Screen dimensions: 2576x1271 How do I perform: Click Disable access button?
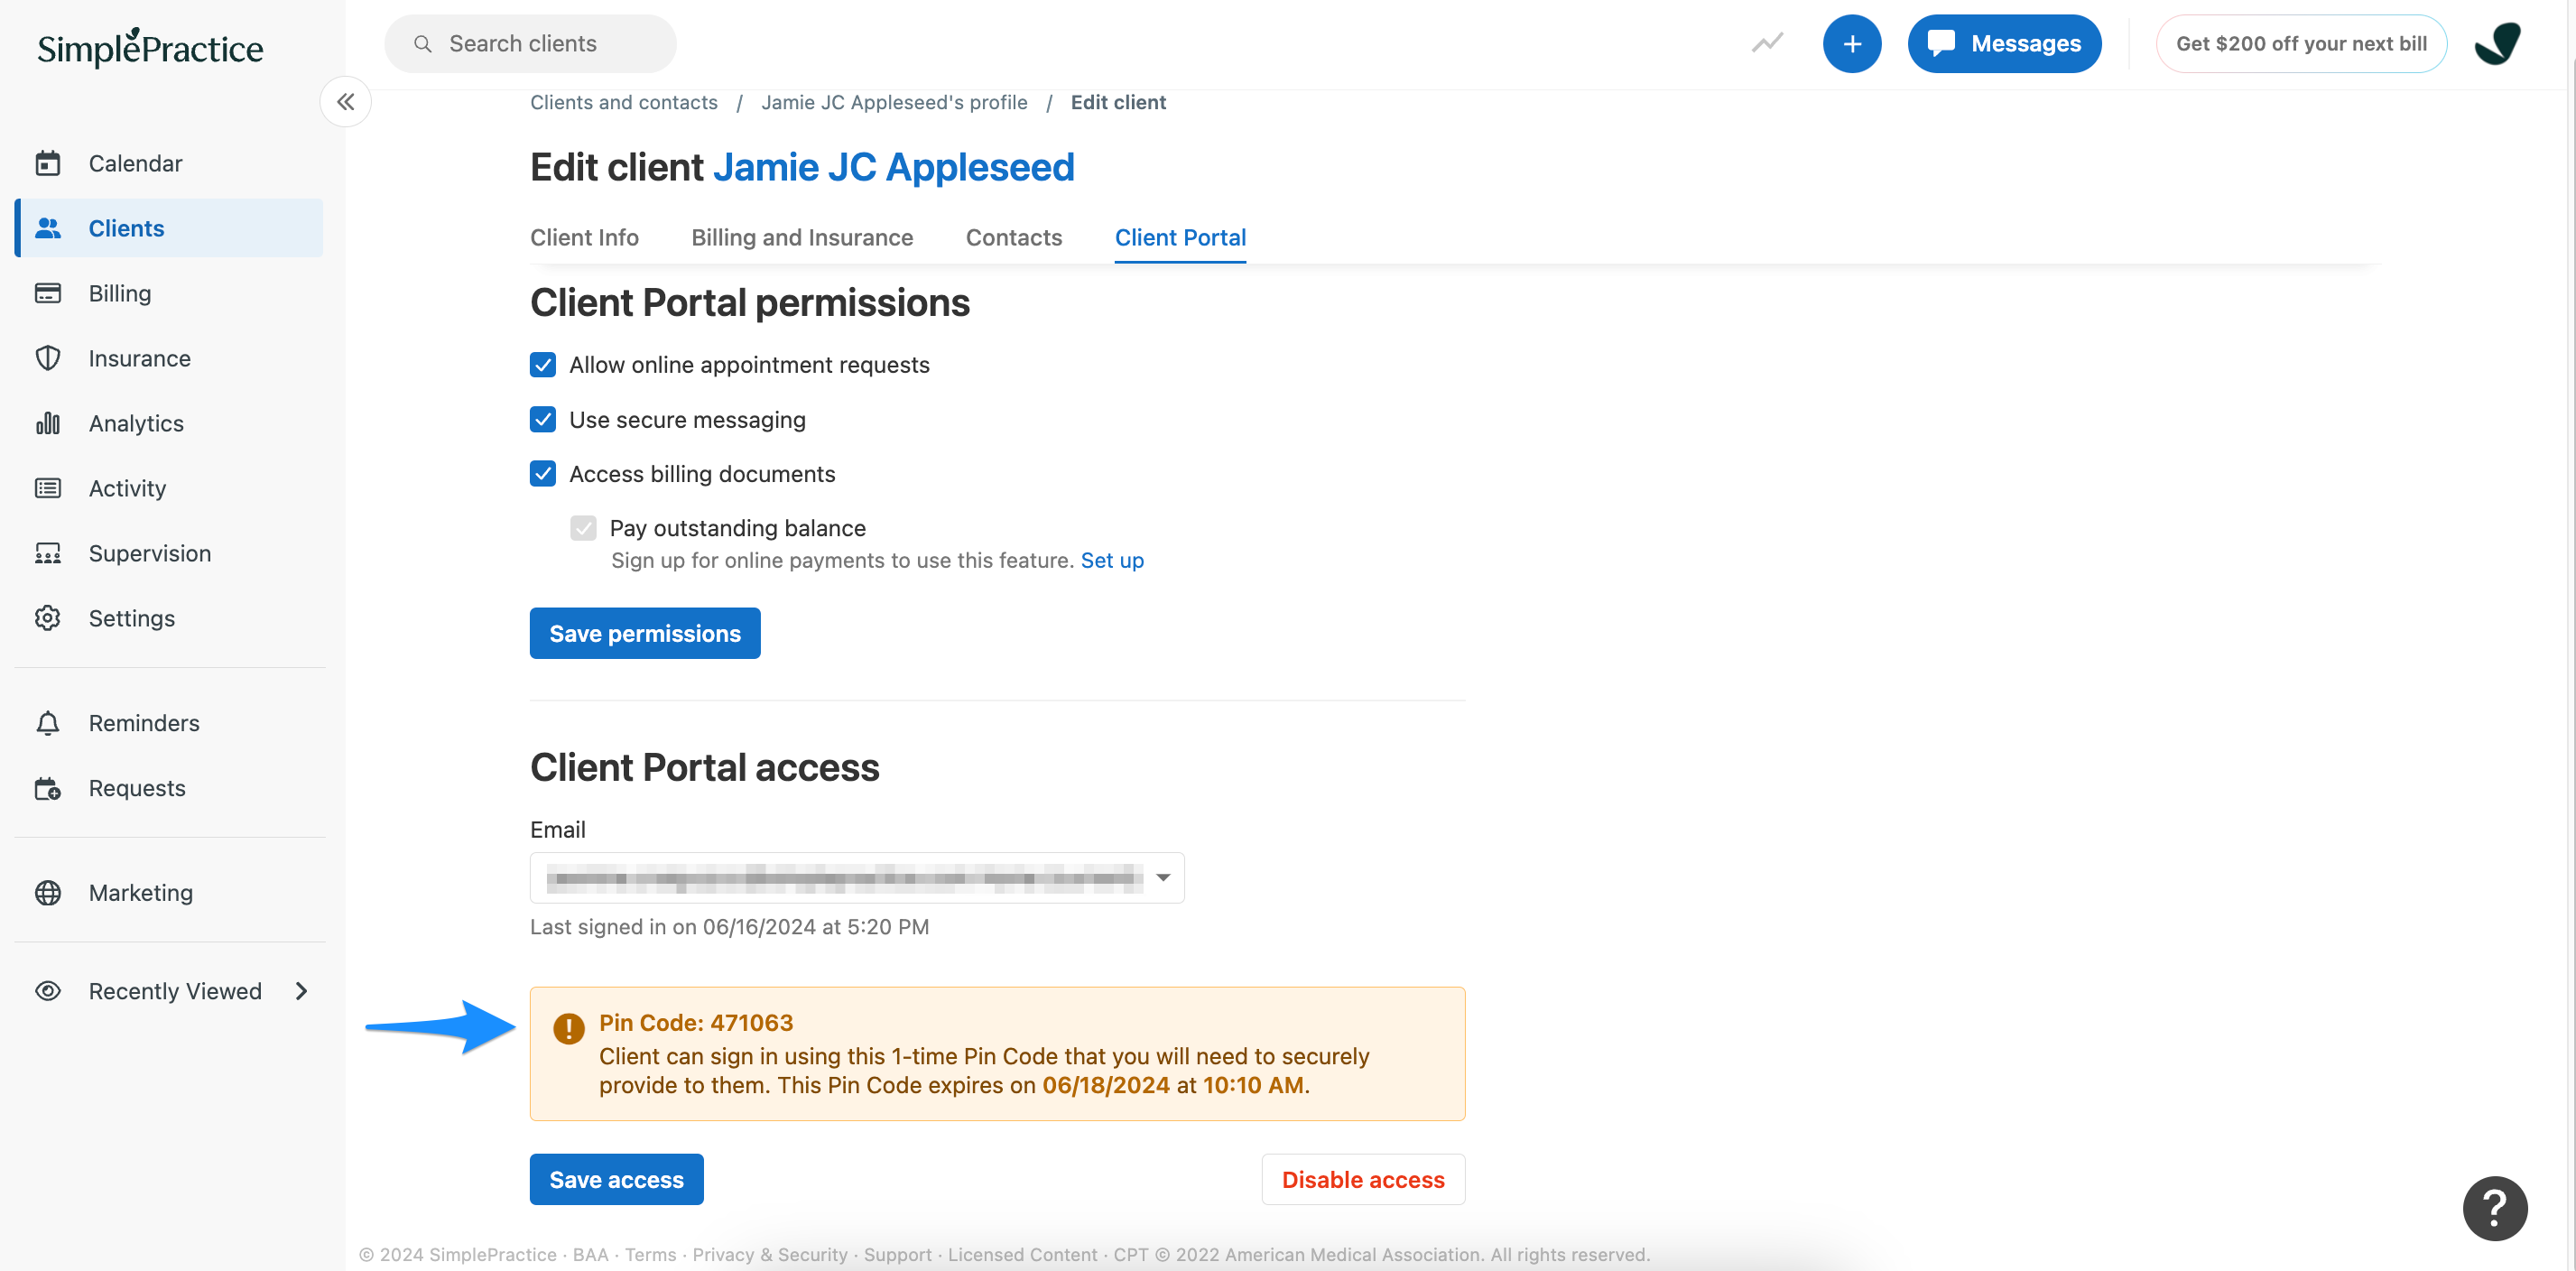pyautogui.click(x=1363, y=1179)
